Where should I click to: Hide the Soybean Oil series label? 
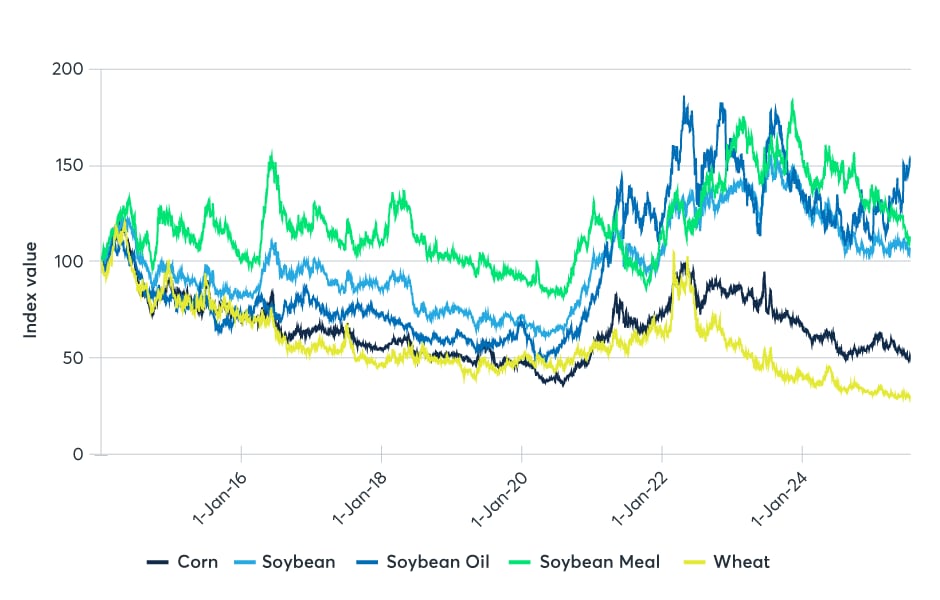point(437,562)
